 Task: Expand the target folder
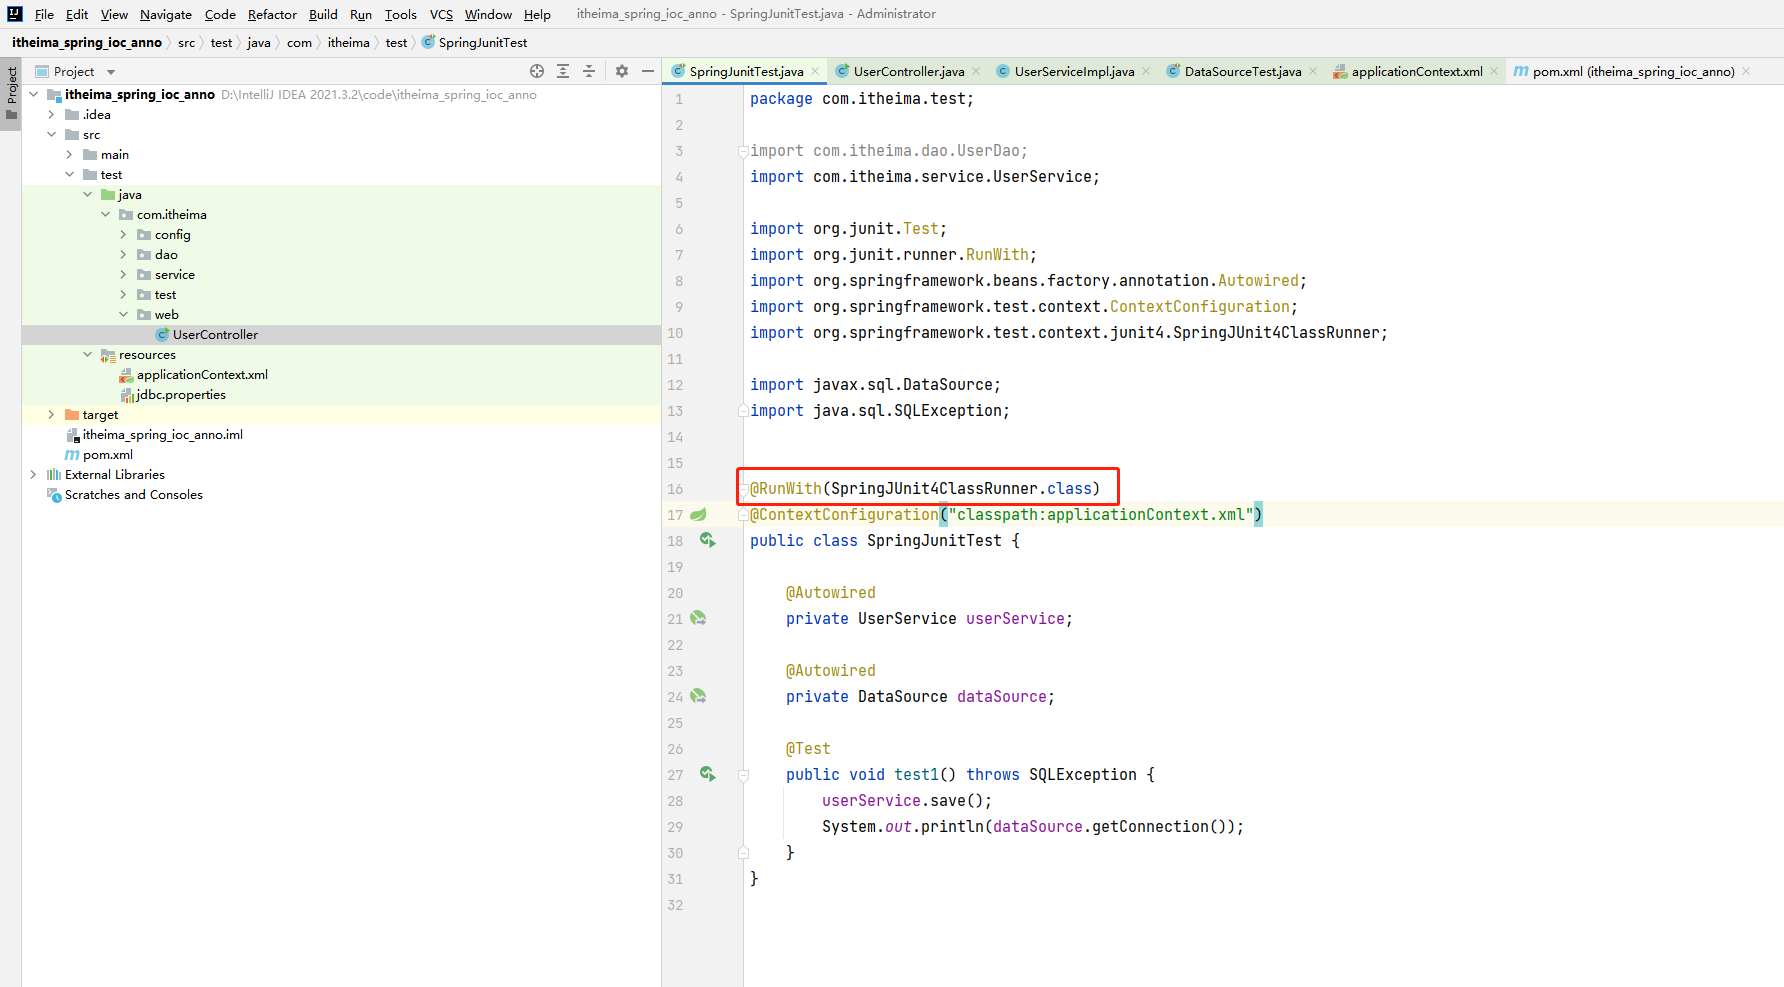(52, 414)
